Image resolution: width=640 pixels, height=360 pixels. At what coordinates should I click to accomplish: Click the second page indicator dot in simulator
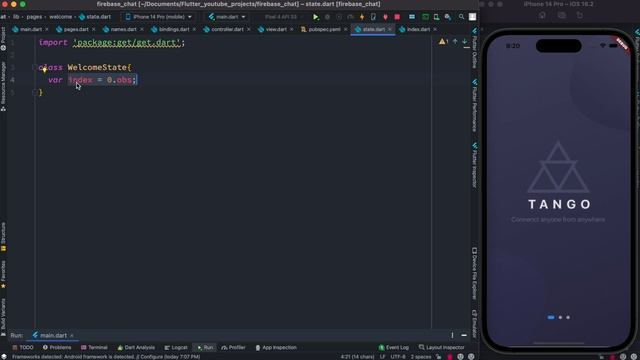(x=560, y=317)
